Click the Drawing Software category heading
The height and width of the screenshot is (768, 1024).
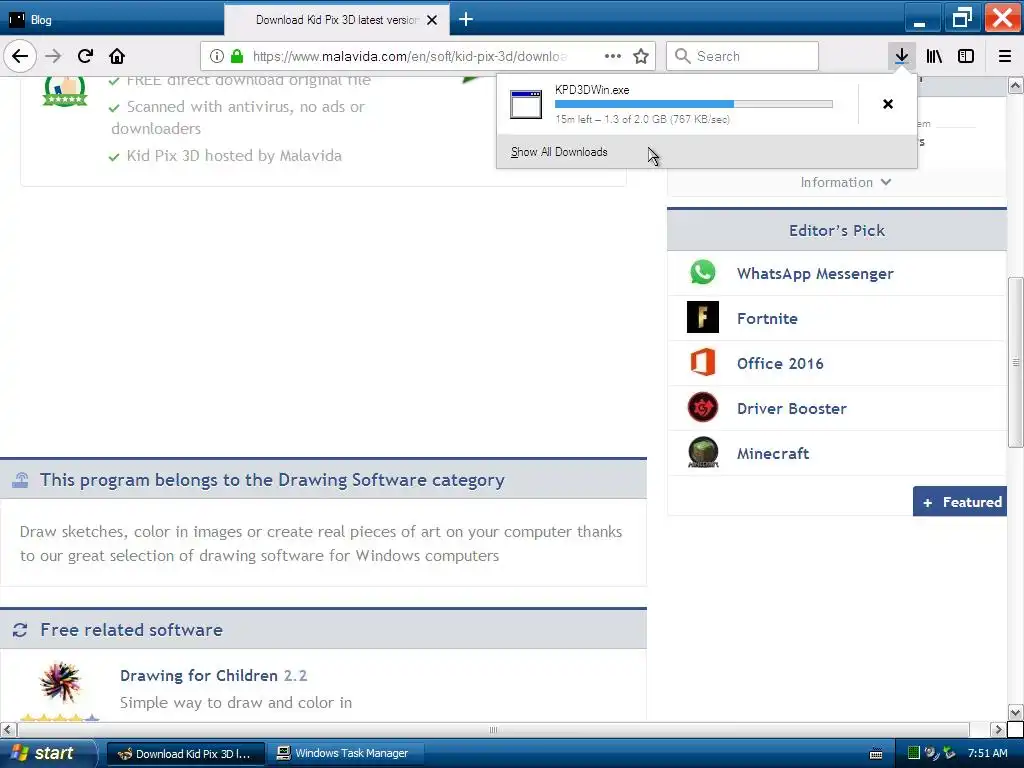pyautogui.click(x=272, y=480)
